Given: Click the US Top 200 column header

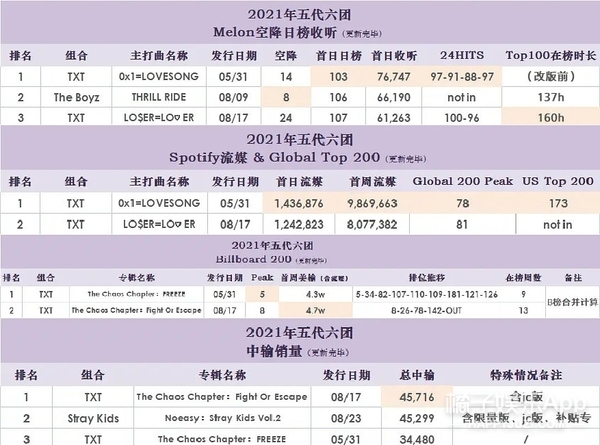Looking at the screenshot, I should [556, 181].
